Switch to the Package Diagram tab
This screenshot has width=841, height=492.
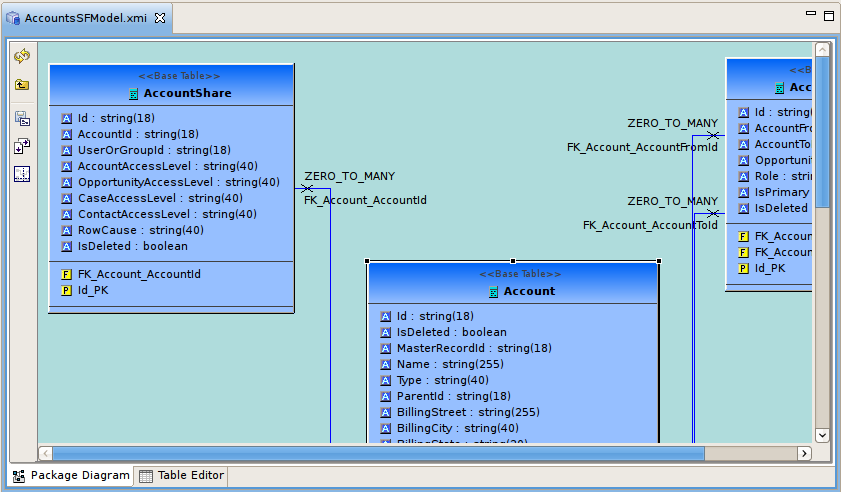coord(71,476)
